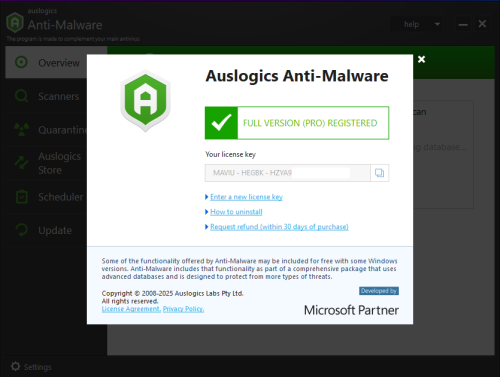Viewport: 500px width, 377px height.
Task: Close the about dialog with X
Action: point(421,59)
